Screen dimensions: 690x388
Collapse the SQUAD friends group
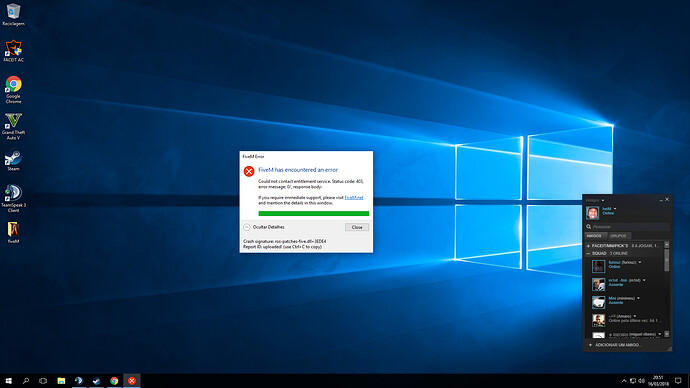pos(588,253)
